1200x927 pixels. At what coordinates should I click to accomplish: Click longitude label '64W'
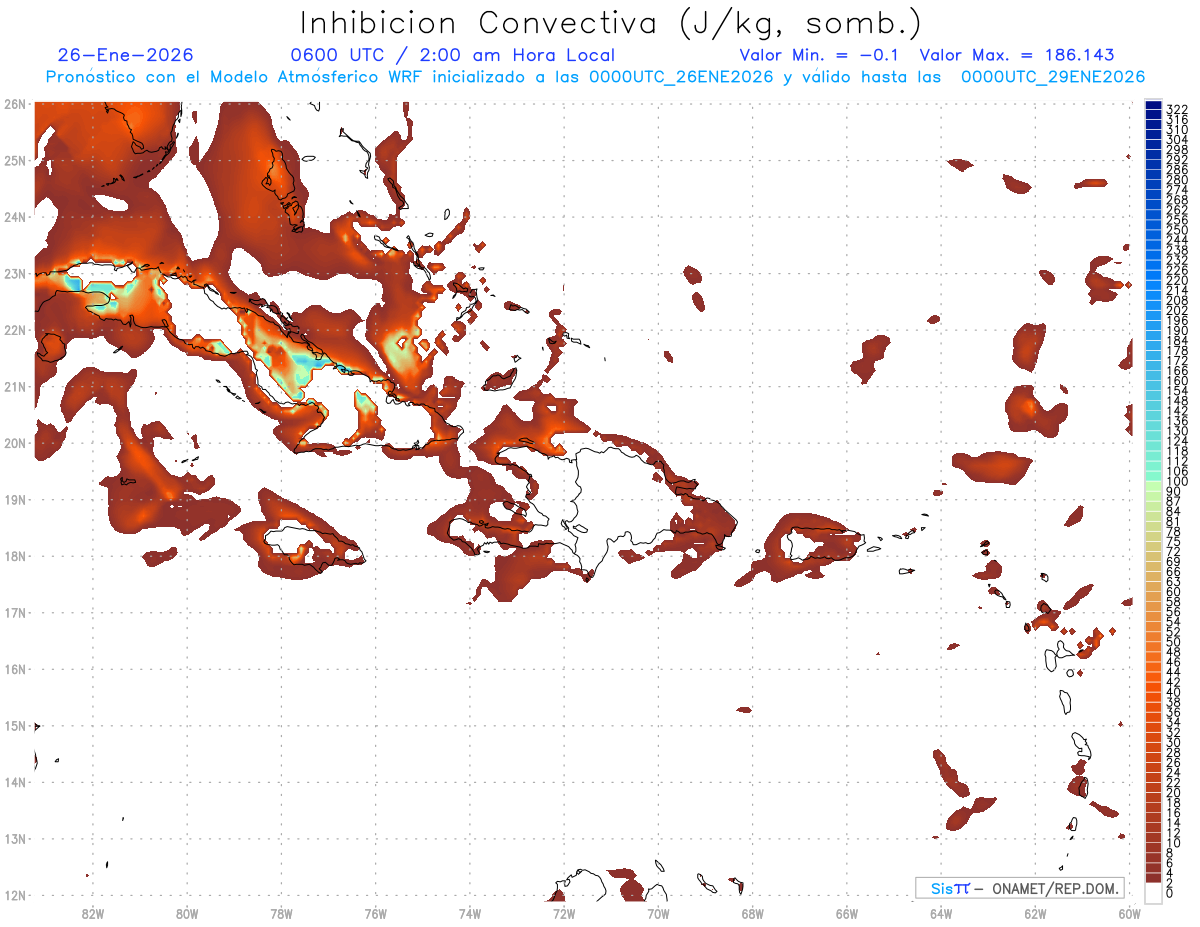(x=941, y=913)
